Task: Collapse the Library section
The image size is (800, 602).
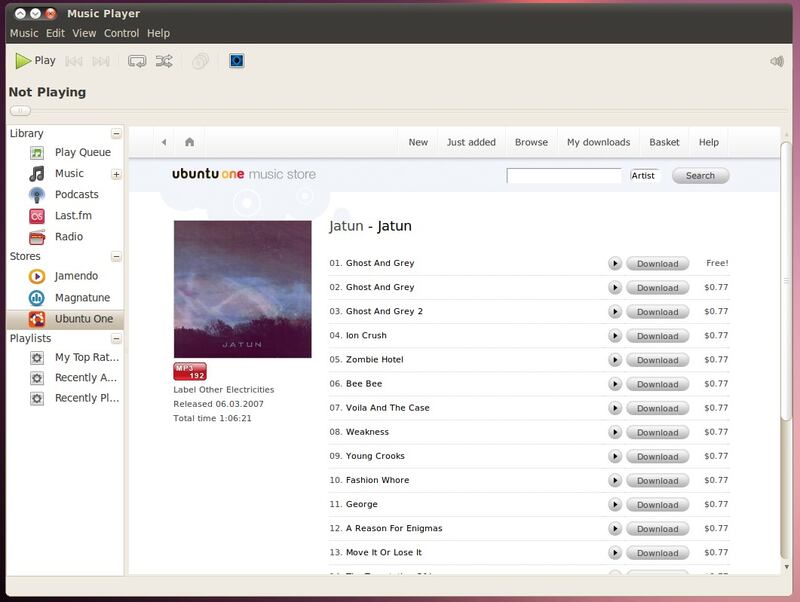Action: (116, 133)
